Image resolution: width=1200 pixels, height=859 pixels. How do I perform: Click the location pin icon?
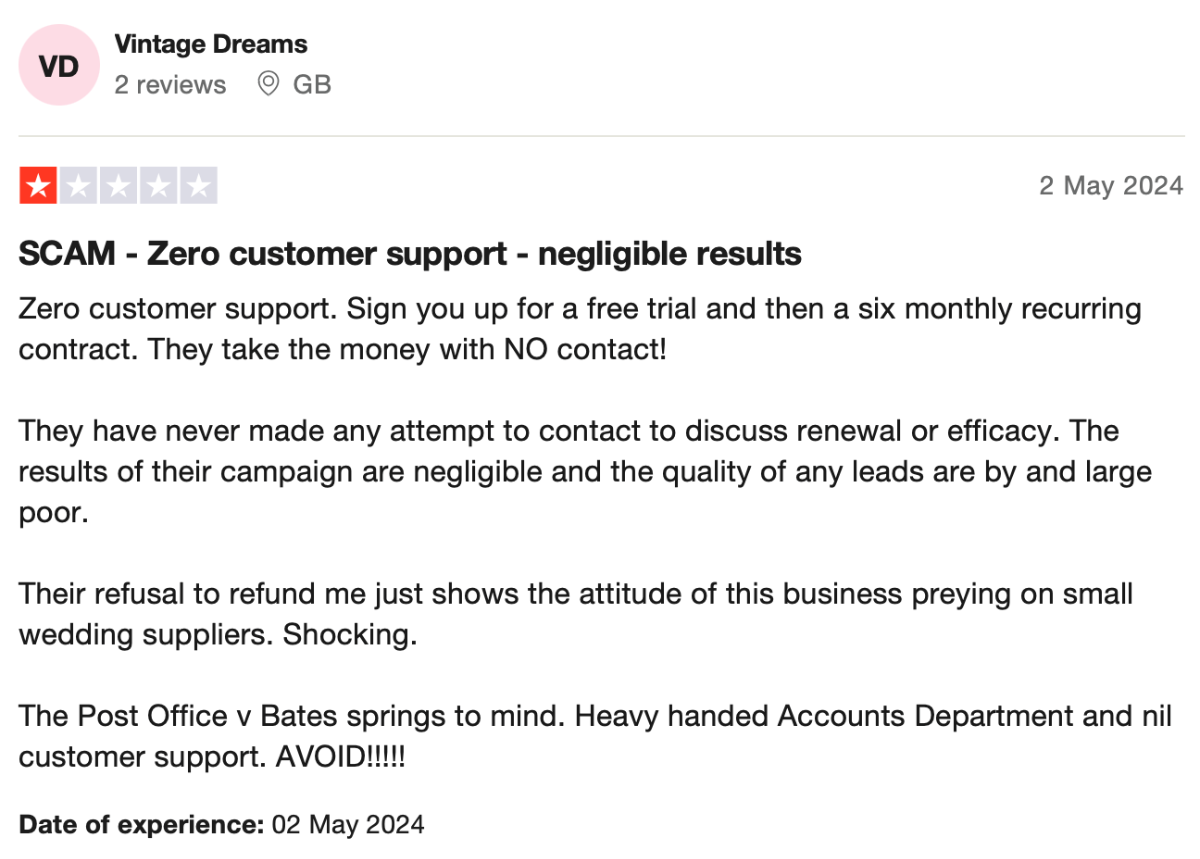point(268,84)
